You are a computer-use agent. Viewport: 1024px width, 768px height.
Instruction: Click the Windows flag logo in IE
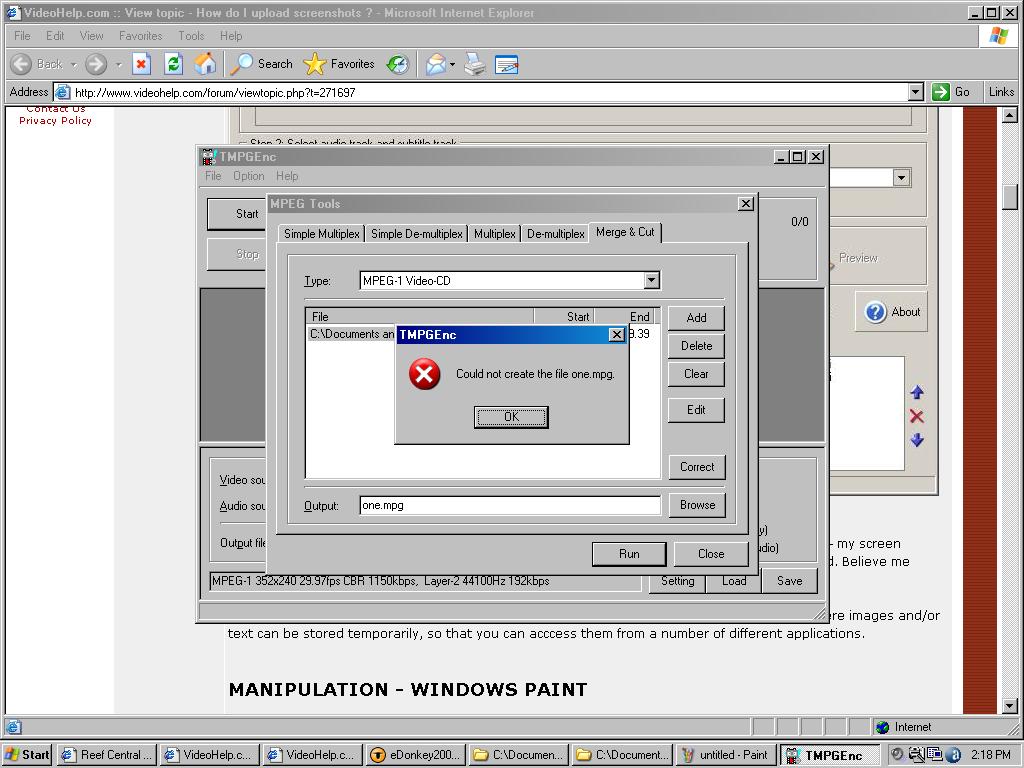click(x=999, y=36)
